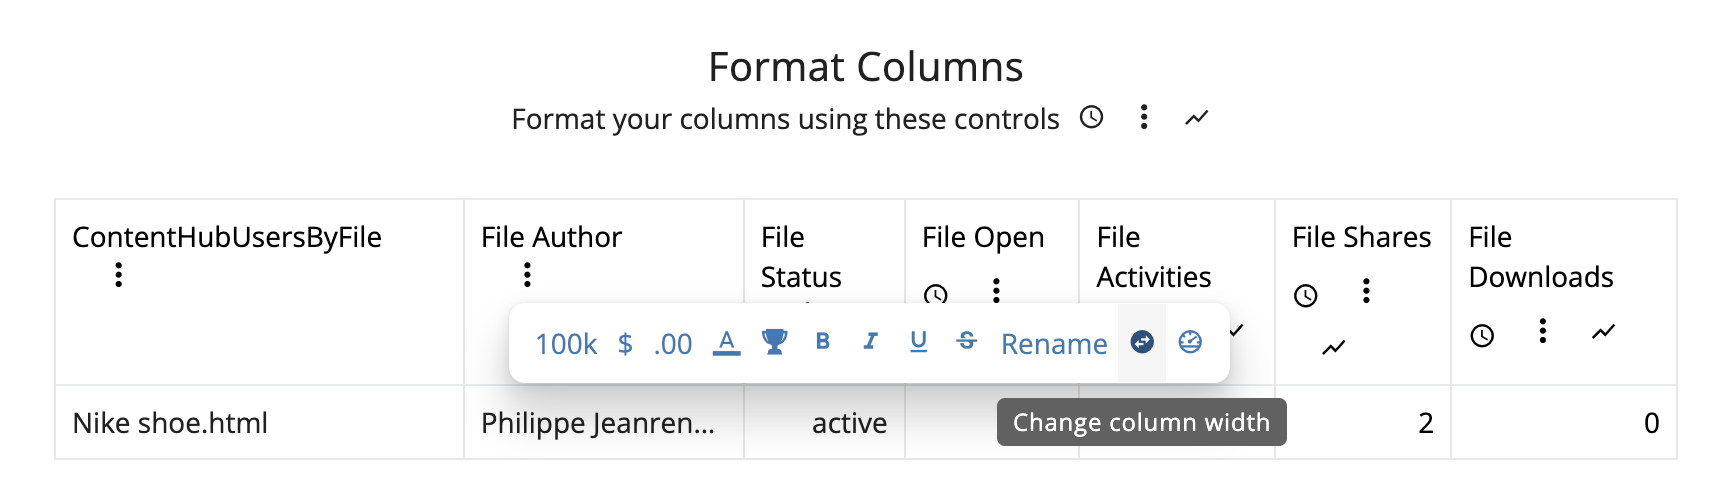
Task: Click trend line icon under File Shares
Action: [1334, 348]
